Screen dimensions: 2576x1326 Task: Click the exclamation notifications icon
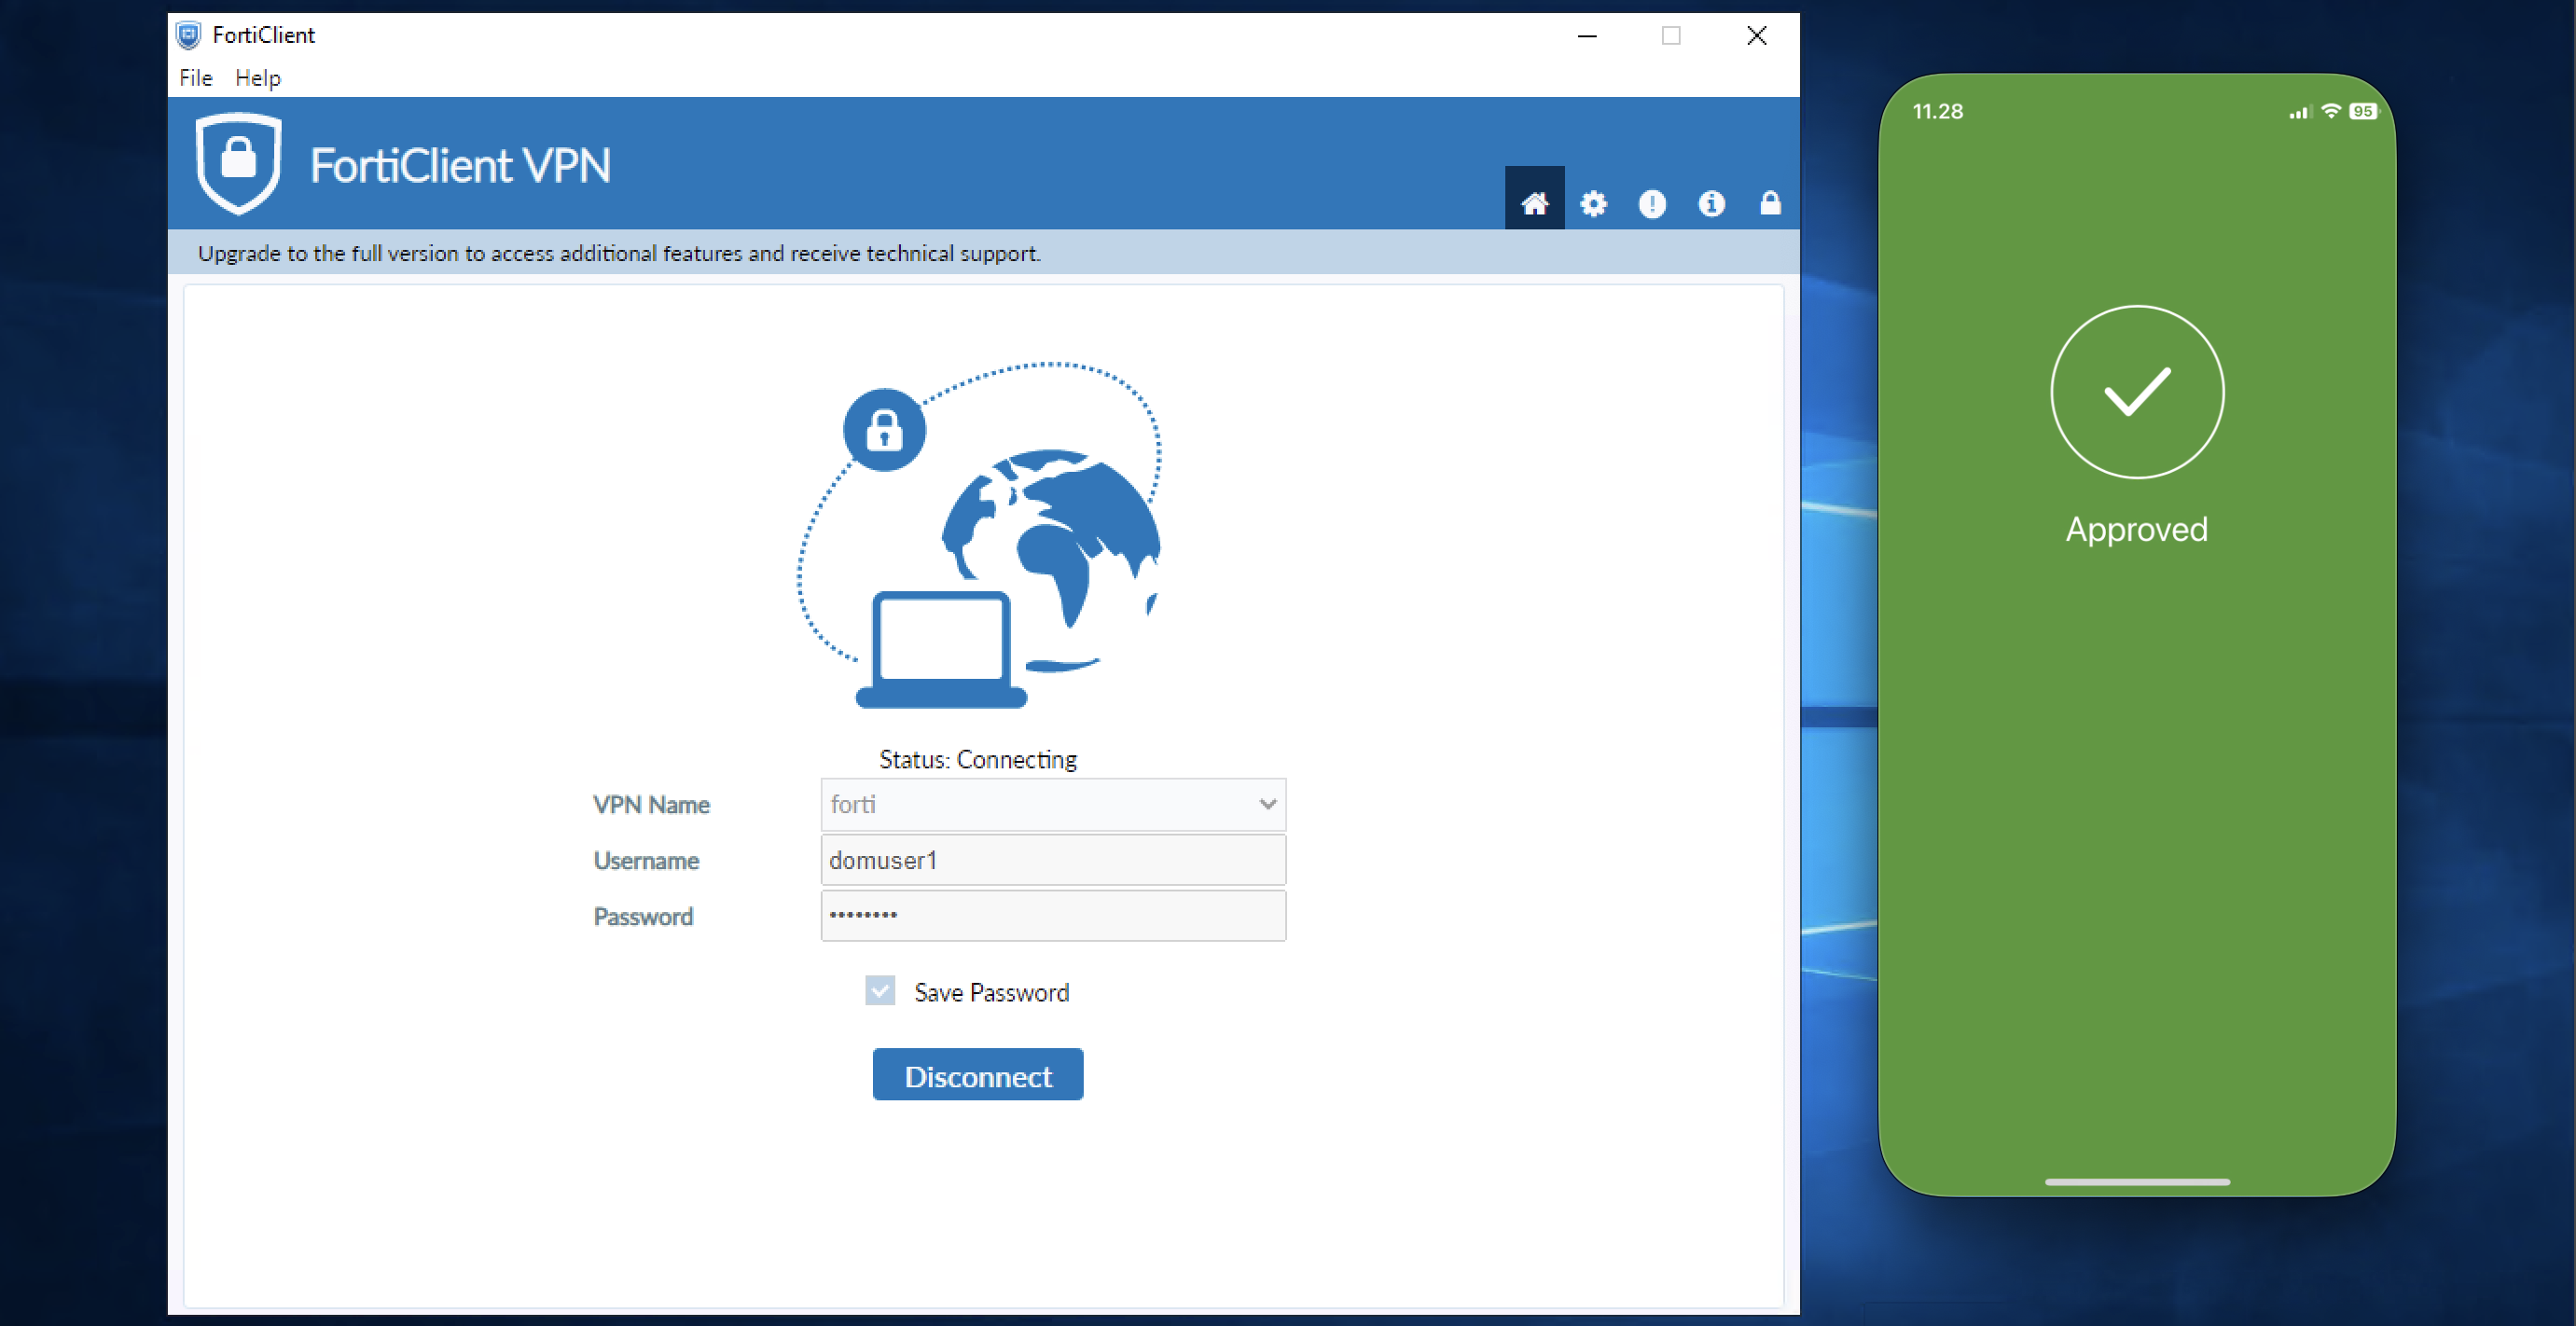point(1652,204)
